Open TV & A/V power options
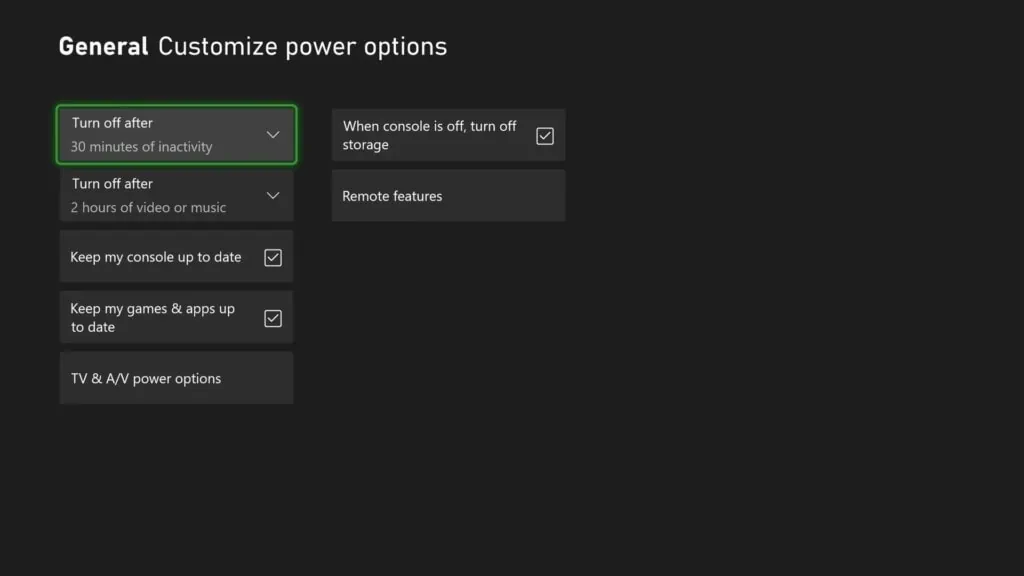Viewport: 1024px width, 576px height. pyautogui.click(x=176, y=378)
